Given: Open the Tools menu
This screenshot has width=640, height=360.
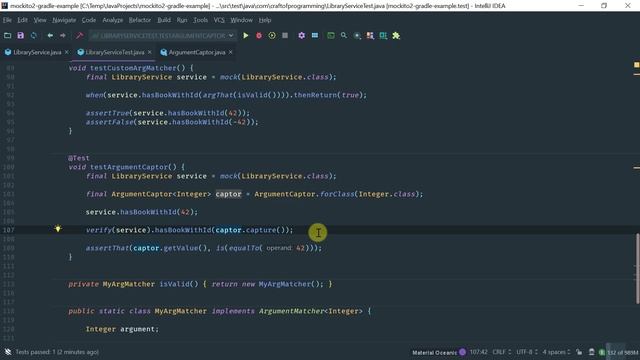Looking at the screenshot, I should (200, 20).
